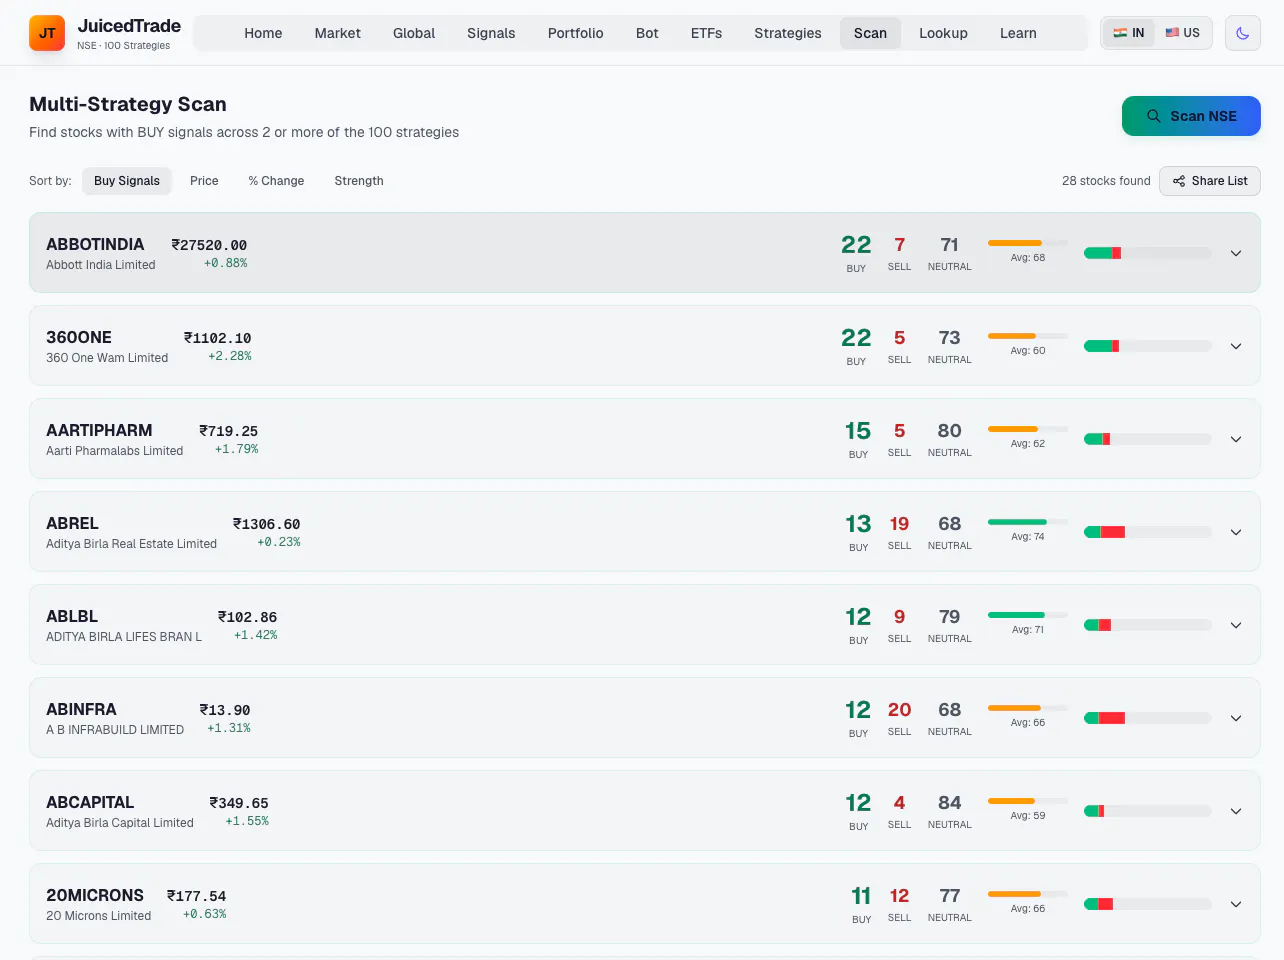The image size is (1284, 960).
Task: Sort by Buy Signals
Action: point(127,181)
